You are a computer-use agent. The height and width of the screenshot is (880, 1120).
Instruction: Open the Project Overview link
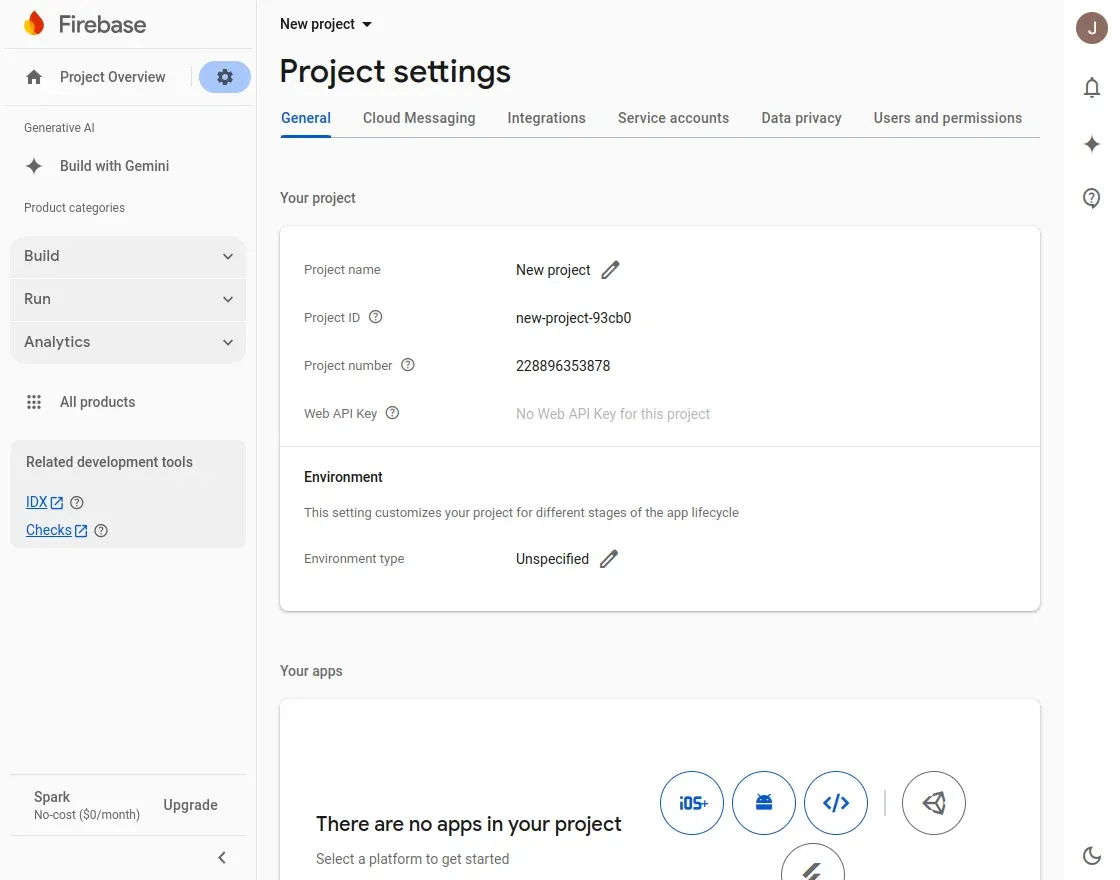[113, 77]
